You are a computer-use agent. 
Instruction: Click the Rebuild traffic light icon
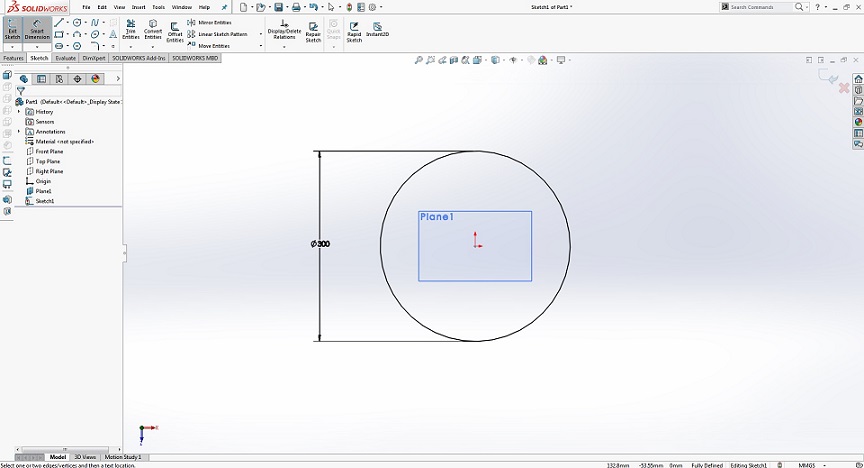(350, 7)
